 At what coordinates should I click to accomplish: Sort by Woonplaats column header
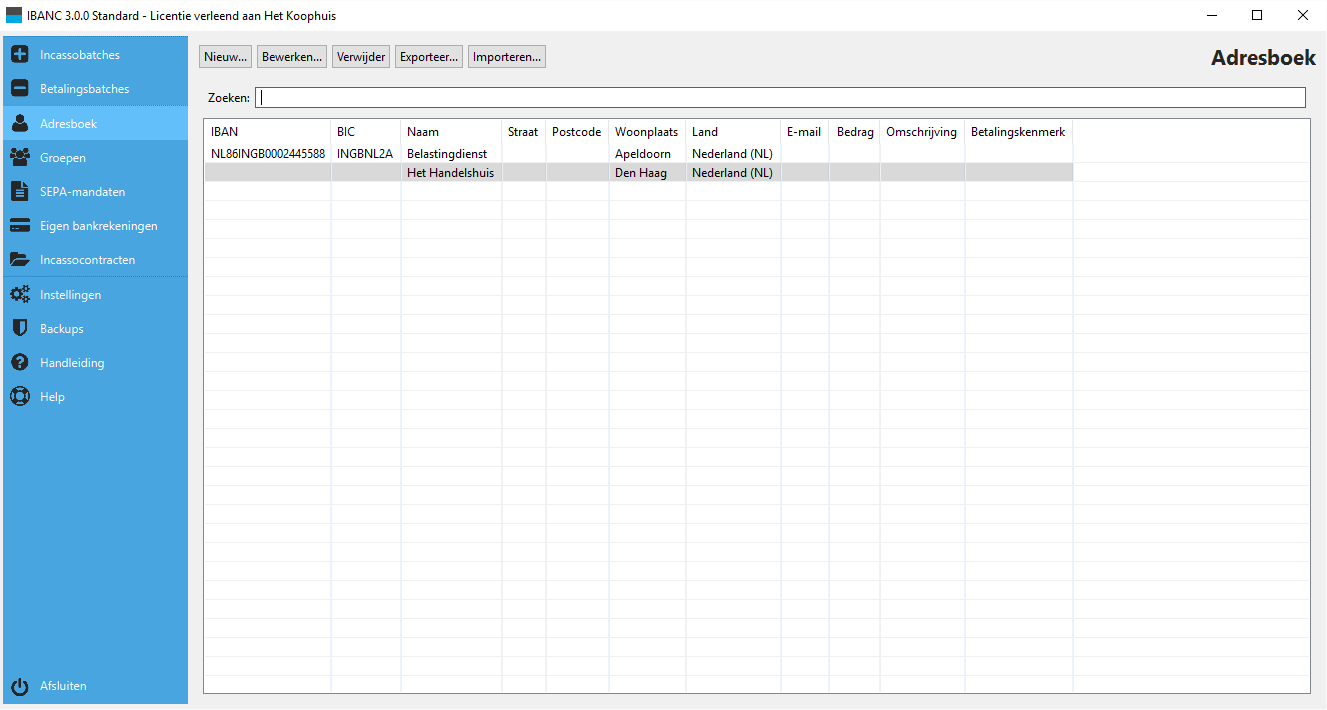646,132
